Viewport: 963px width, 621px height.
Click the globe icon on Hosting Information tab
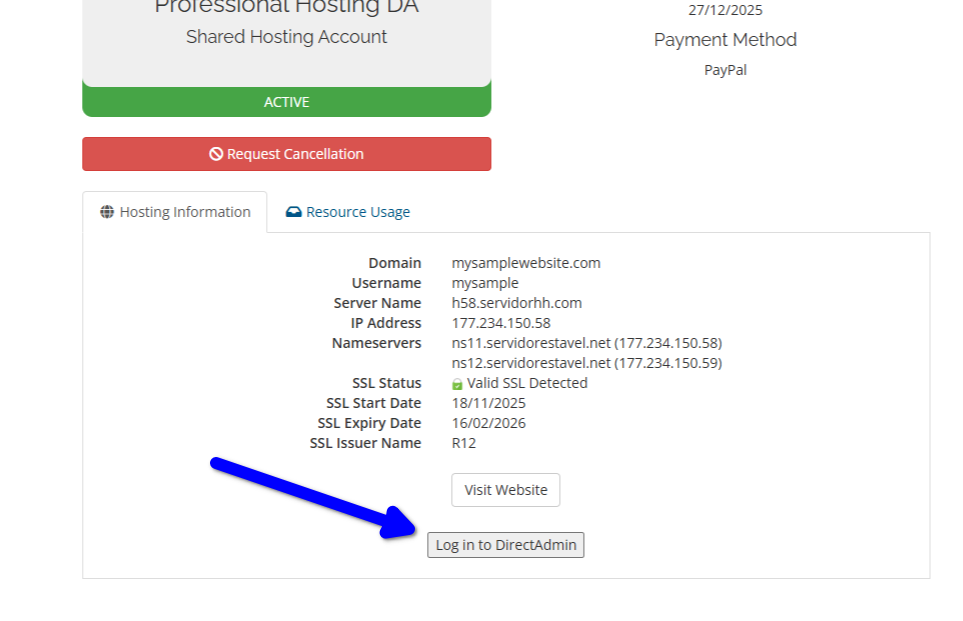click(108, 211)
